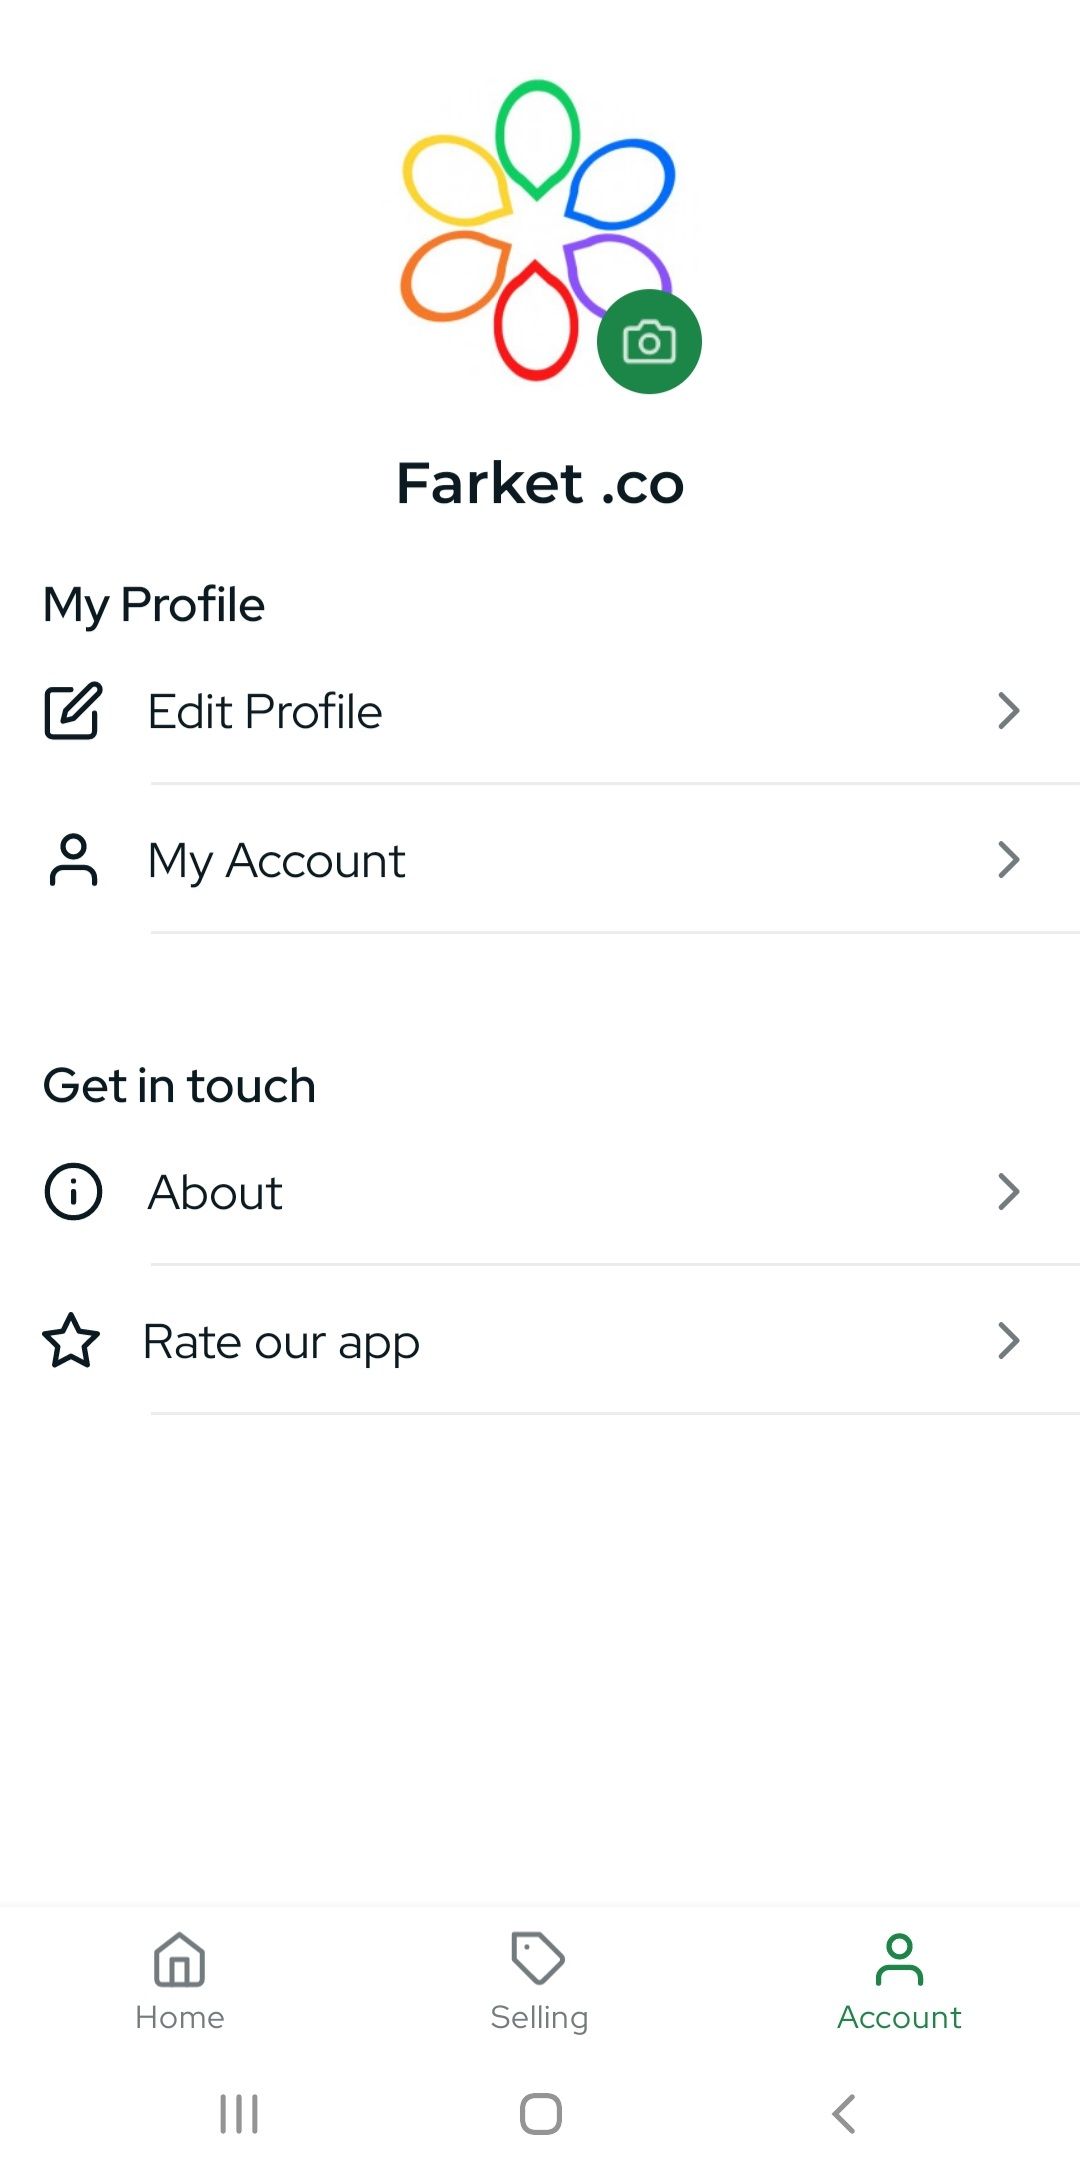Tap the green camera icon on avatar
Viewport: 1080px width, 2180px height.
tap(649, 342)
